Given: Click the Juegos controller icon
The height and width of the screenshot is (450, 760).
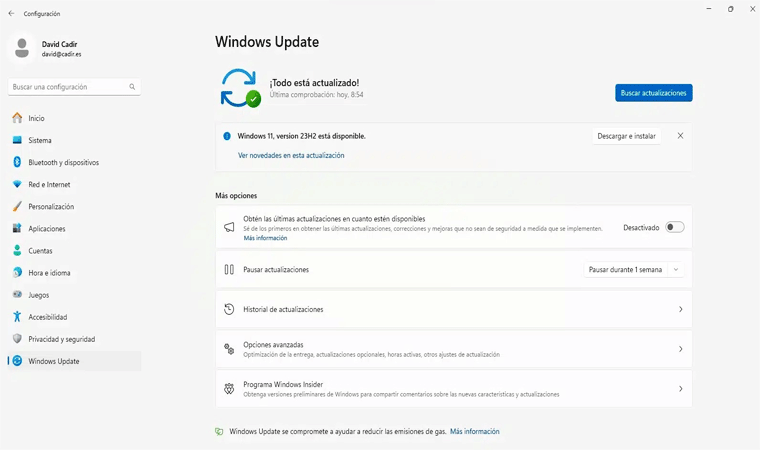Looking at the screenshot, I should [17, 294].
